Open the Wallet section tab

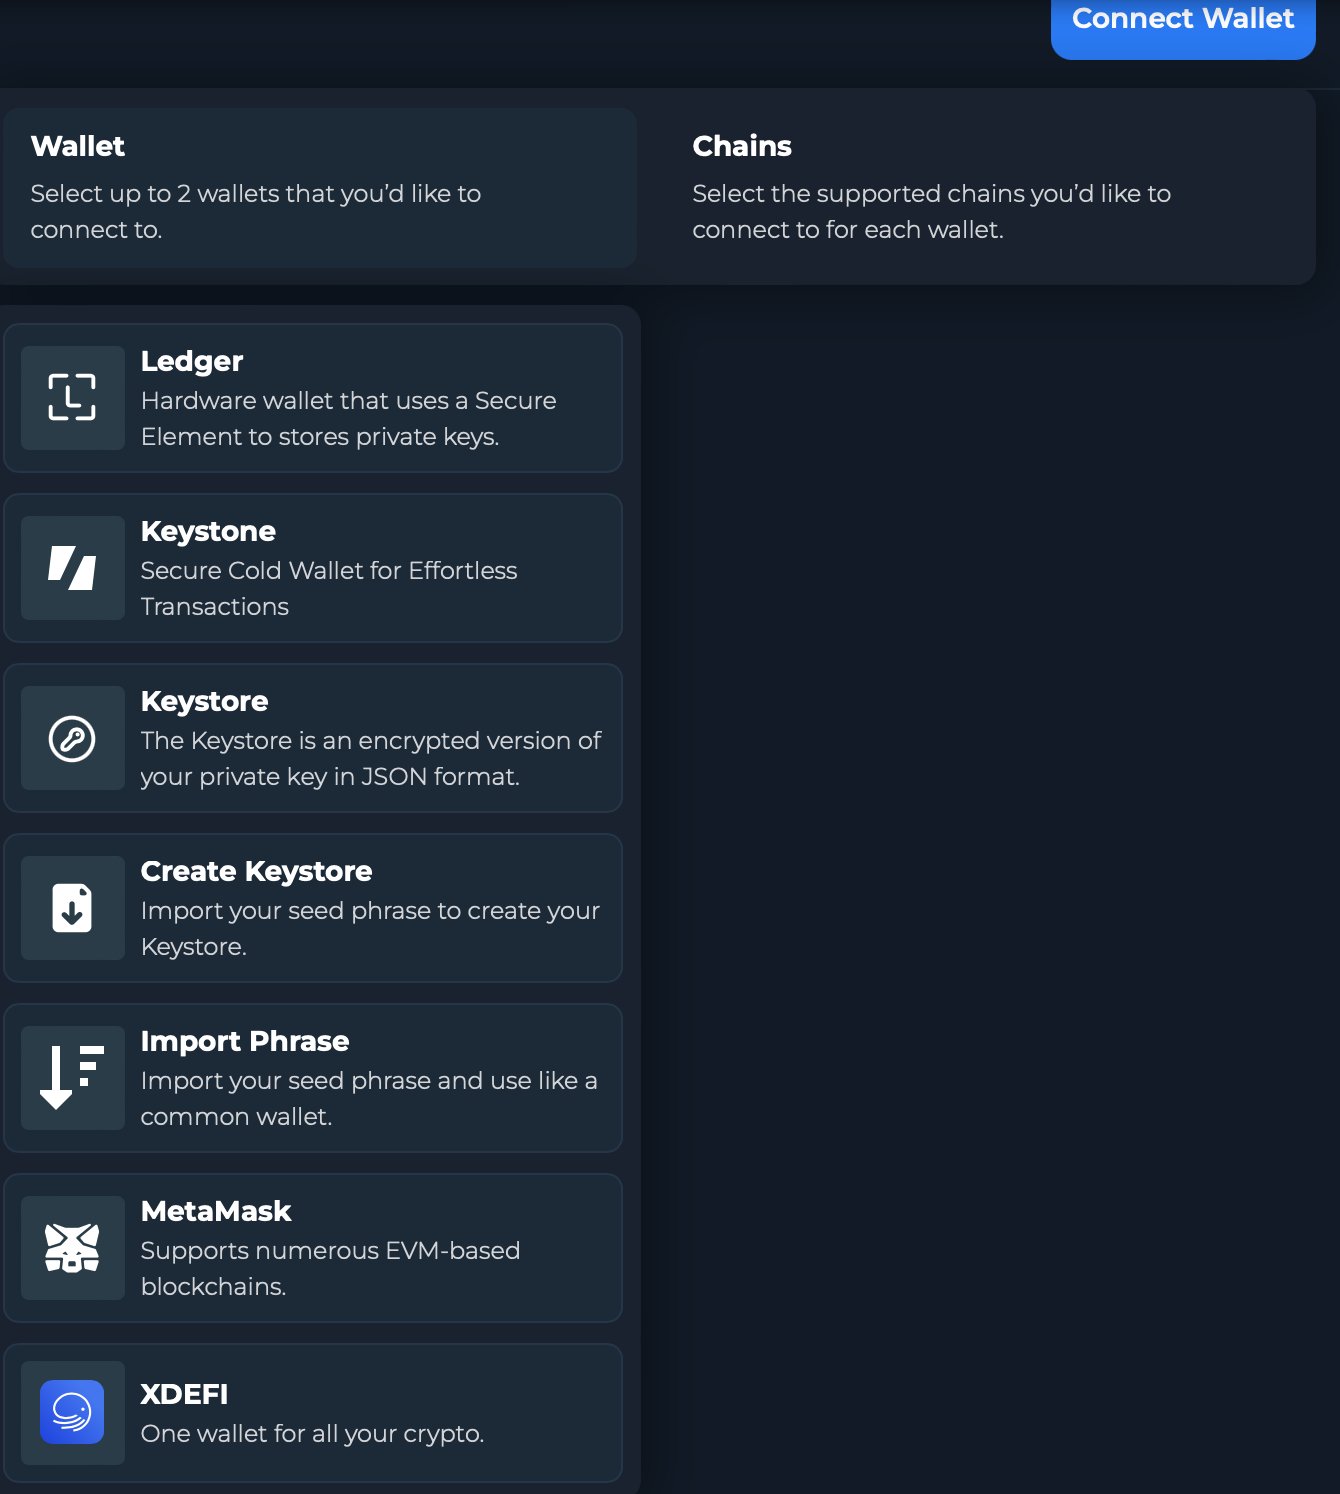click(x=319, y=187)
